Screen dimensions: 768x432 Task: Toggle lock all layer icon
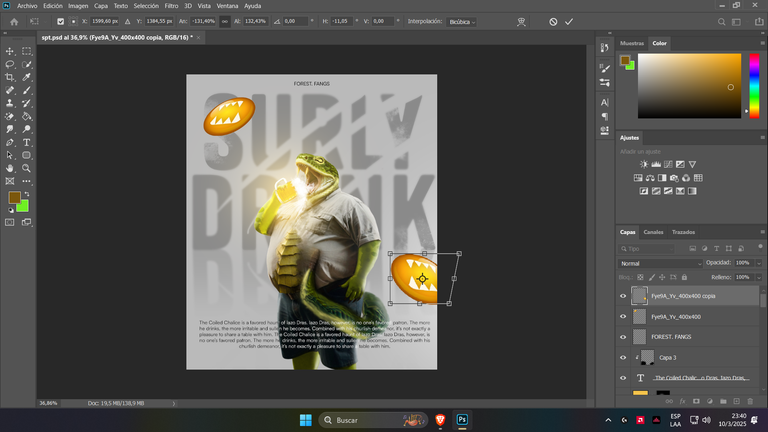point(684,277)
